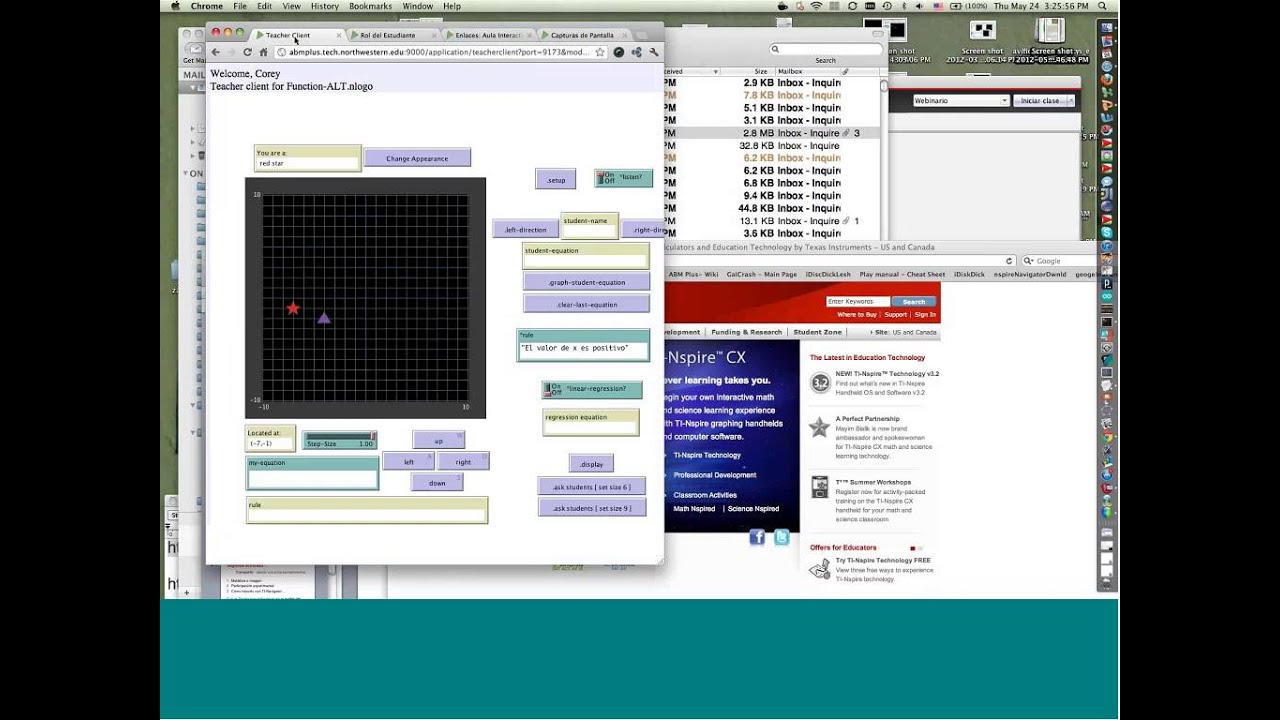Click the .display button

[591, 463]
